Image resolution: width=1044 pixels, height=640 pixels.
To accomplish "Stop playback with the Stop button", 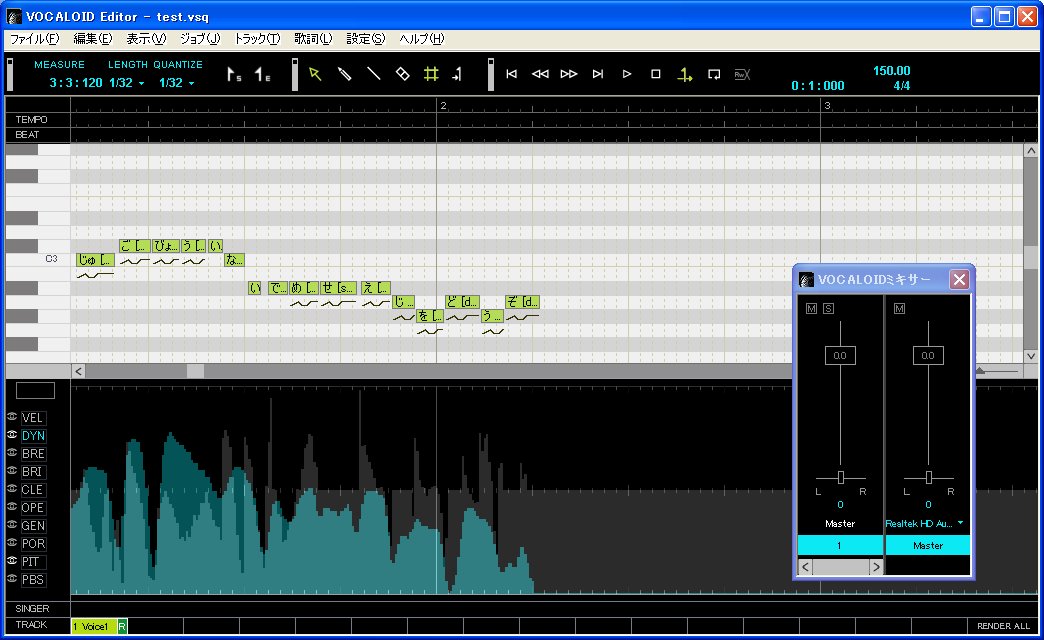I will [656, 74].
